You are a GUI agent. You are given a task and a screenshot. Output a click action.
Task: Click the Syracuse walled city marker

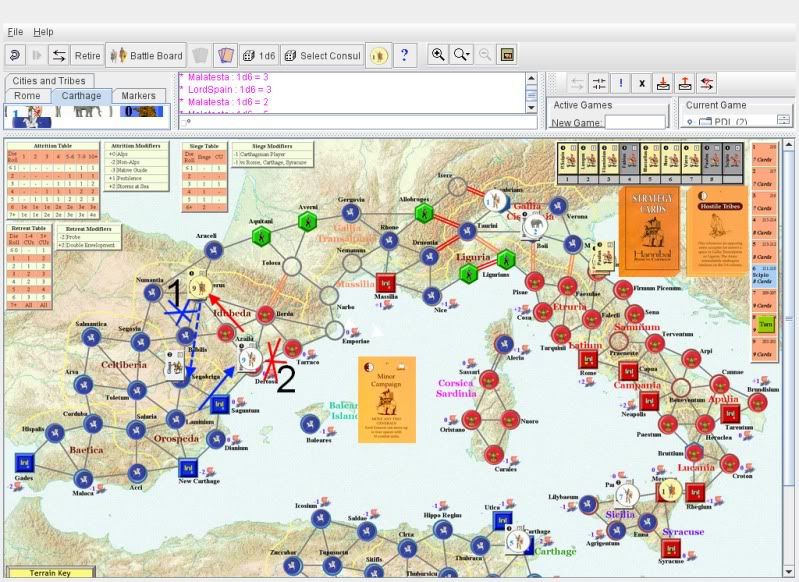671,548
